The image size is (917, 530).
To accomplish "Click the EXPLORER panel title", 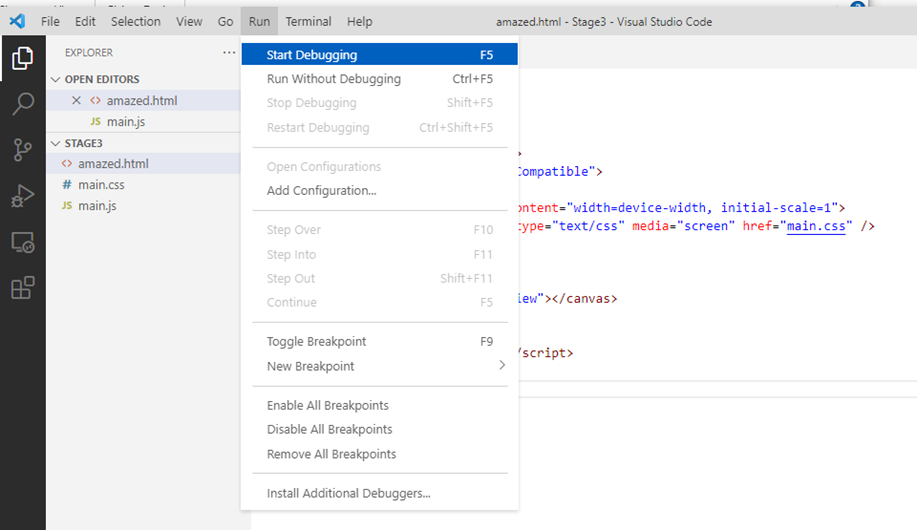I will tap(89, 53).
